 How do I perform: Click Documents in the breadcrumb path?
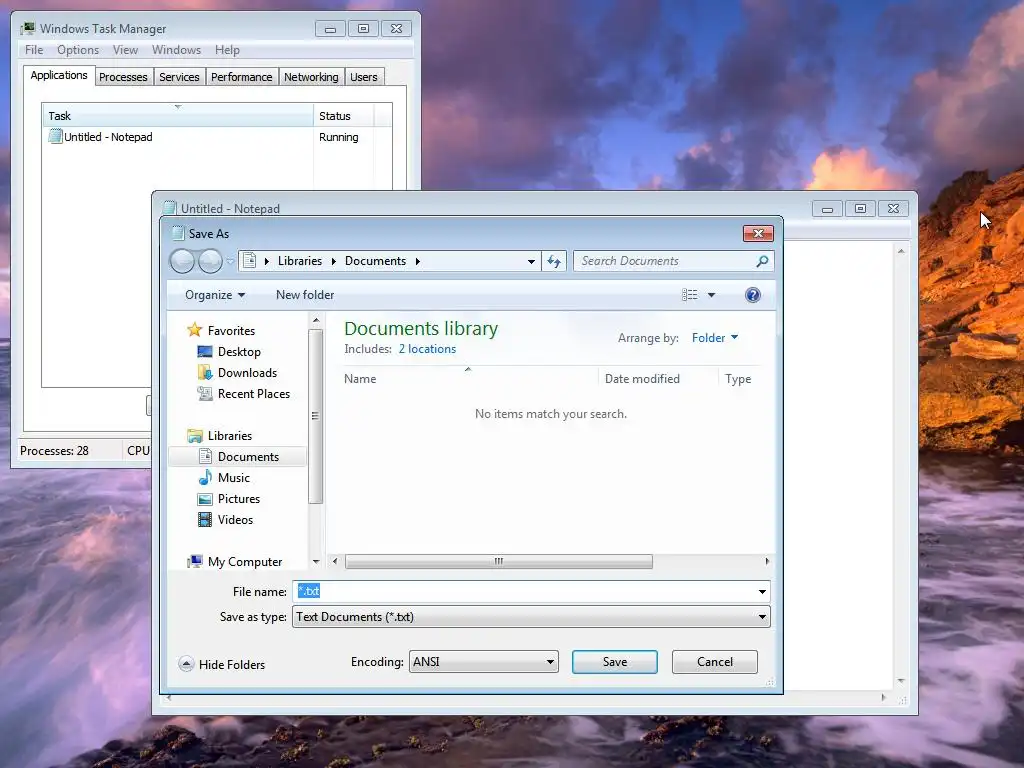click(376, 261)
